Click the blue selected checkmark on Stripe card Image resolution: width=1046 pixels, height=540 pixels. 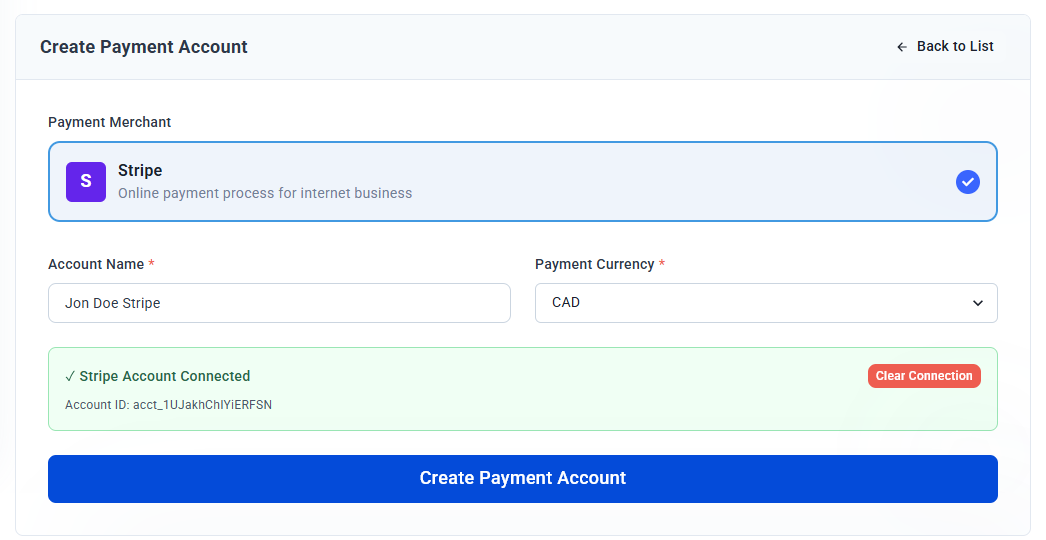[967, 182]
